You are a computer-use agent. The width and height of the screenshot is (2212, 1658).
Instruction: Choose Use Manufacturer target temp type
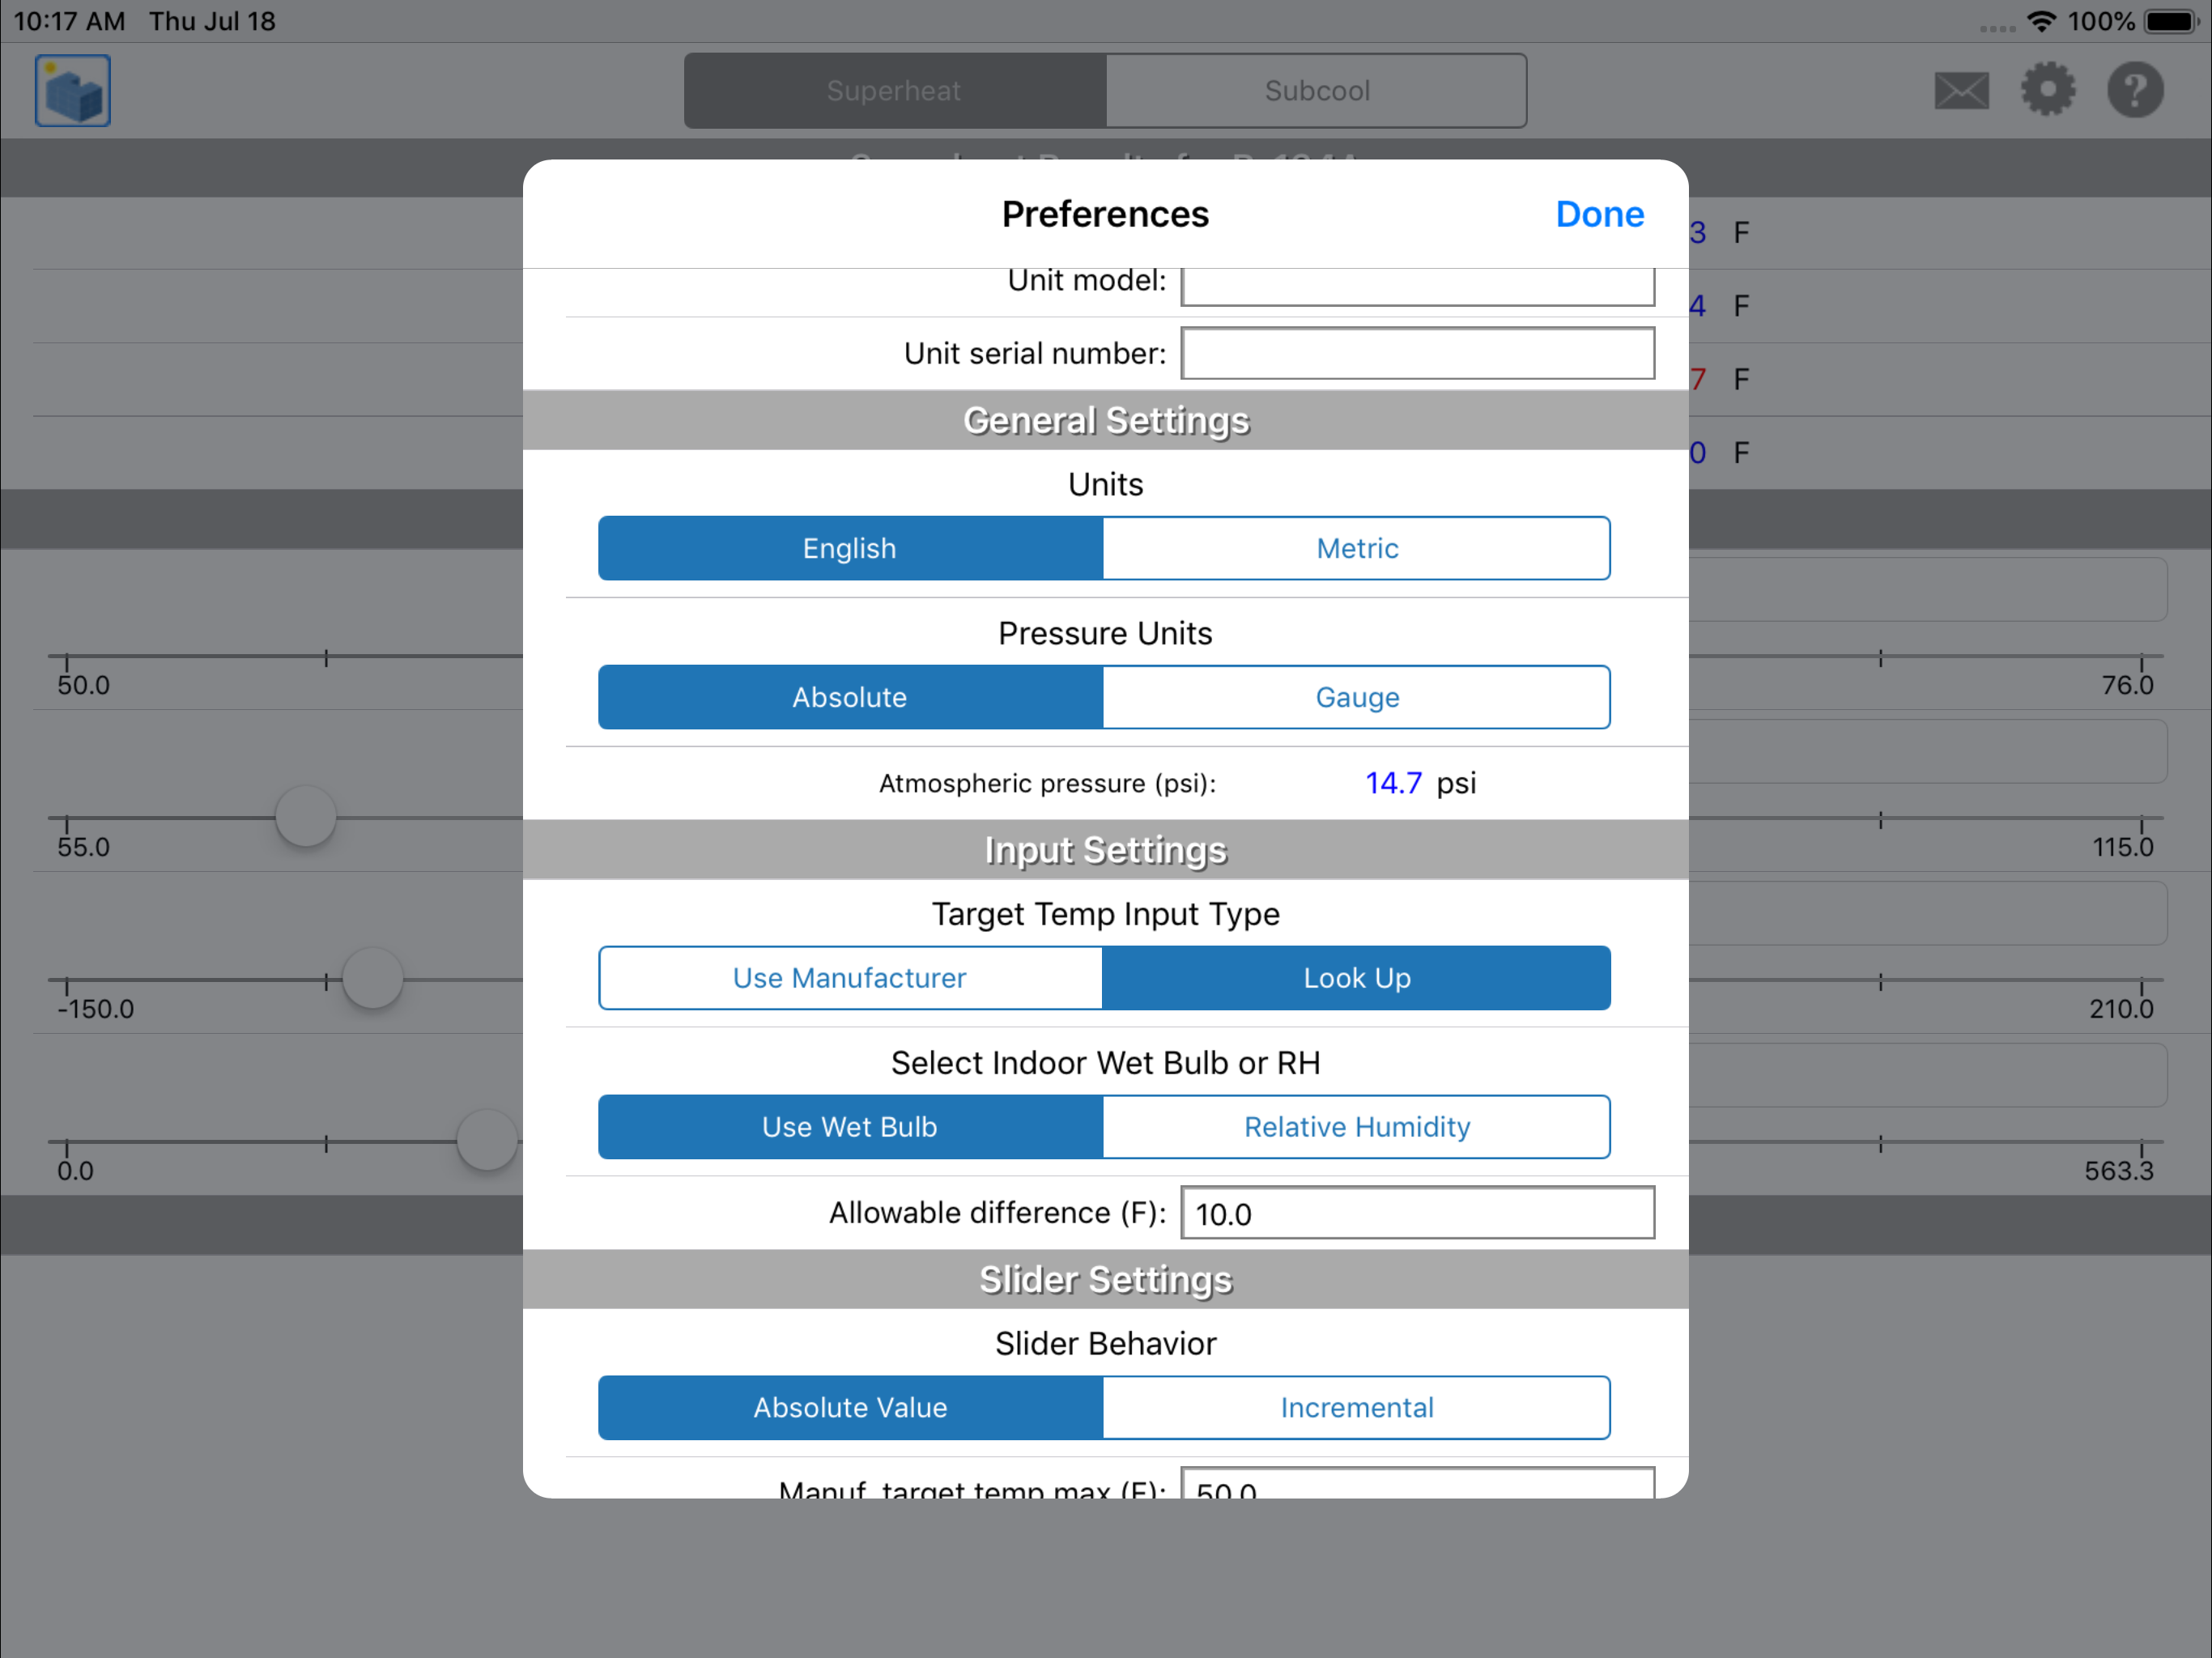[x=849, y=977]
